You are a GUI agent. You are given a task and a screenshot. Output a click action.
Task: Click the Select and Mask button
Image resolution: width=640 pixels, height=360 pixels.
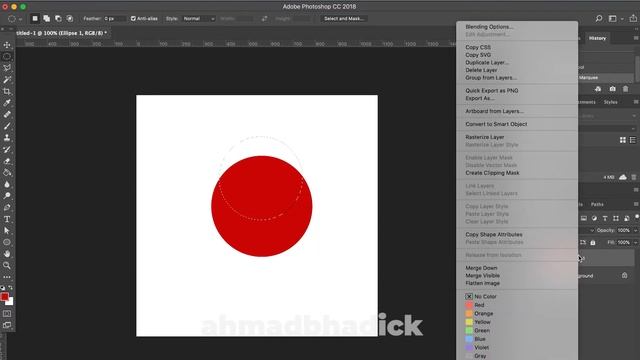(344, 19)
